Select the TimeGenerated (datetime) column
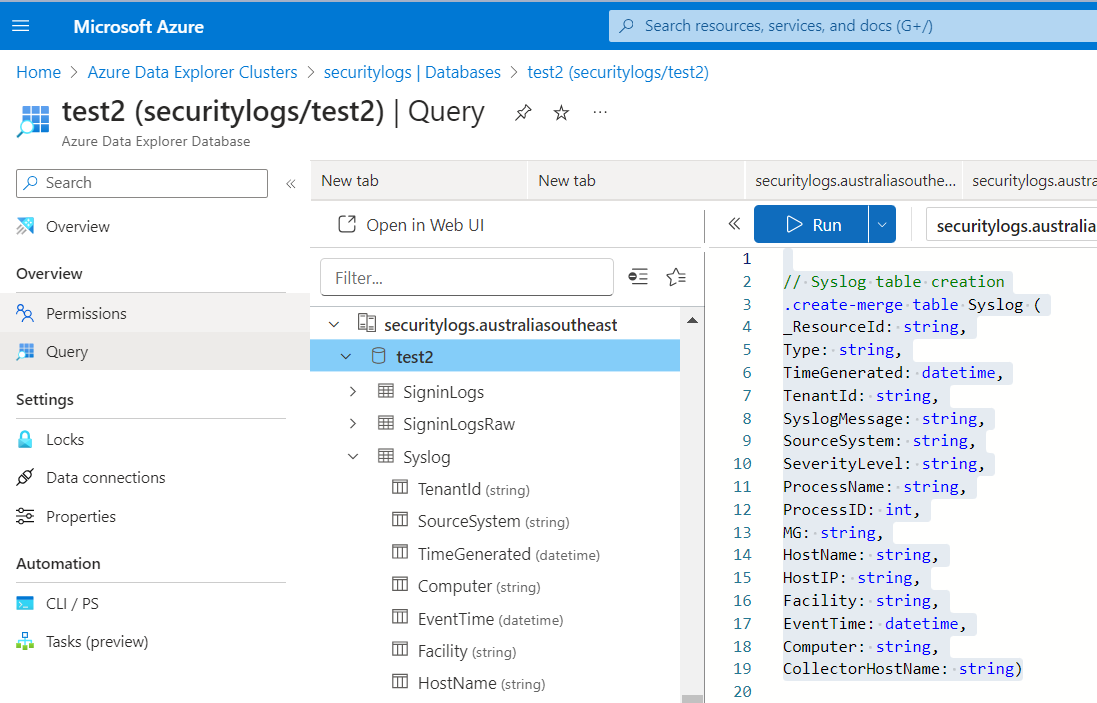The image size is (1097, 703). (x=509, y=554)
